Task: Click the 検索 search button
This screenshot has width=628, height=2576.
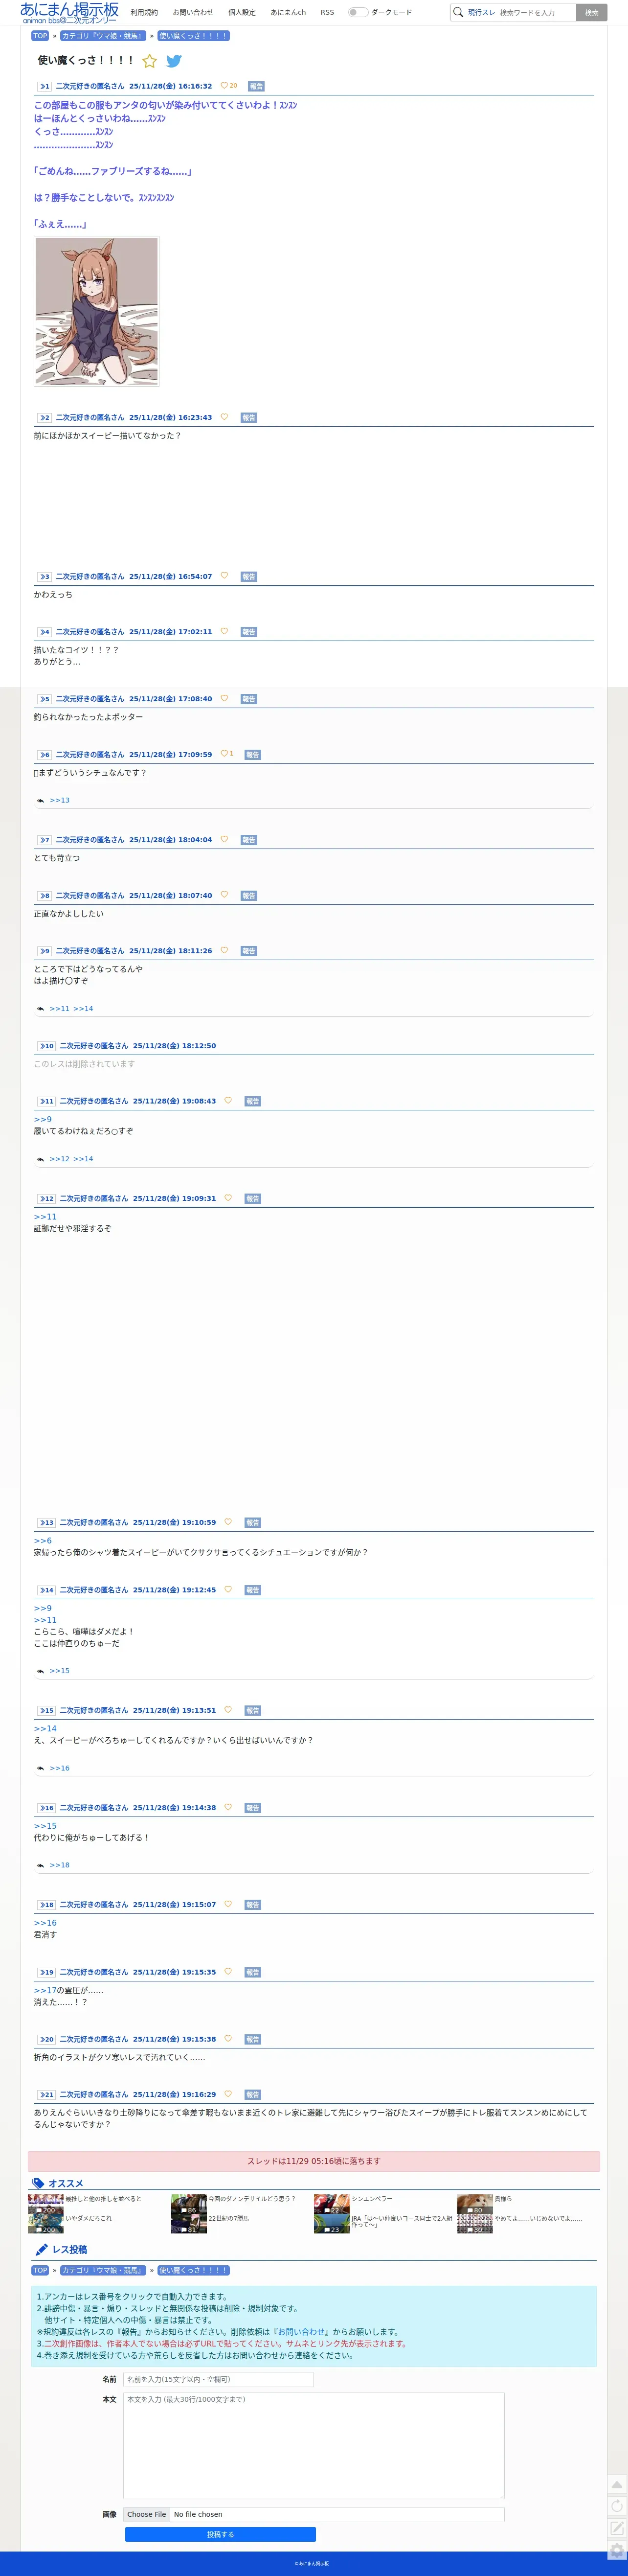Action: coord(591,12)
